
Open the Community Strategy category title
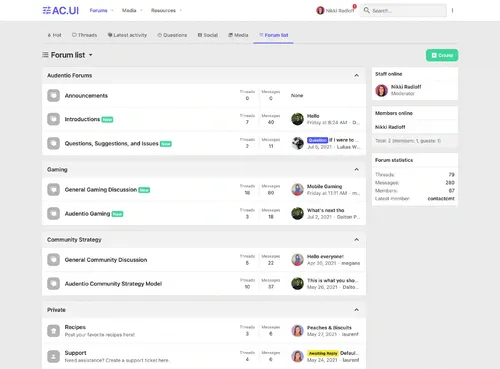(74, 240)
